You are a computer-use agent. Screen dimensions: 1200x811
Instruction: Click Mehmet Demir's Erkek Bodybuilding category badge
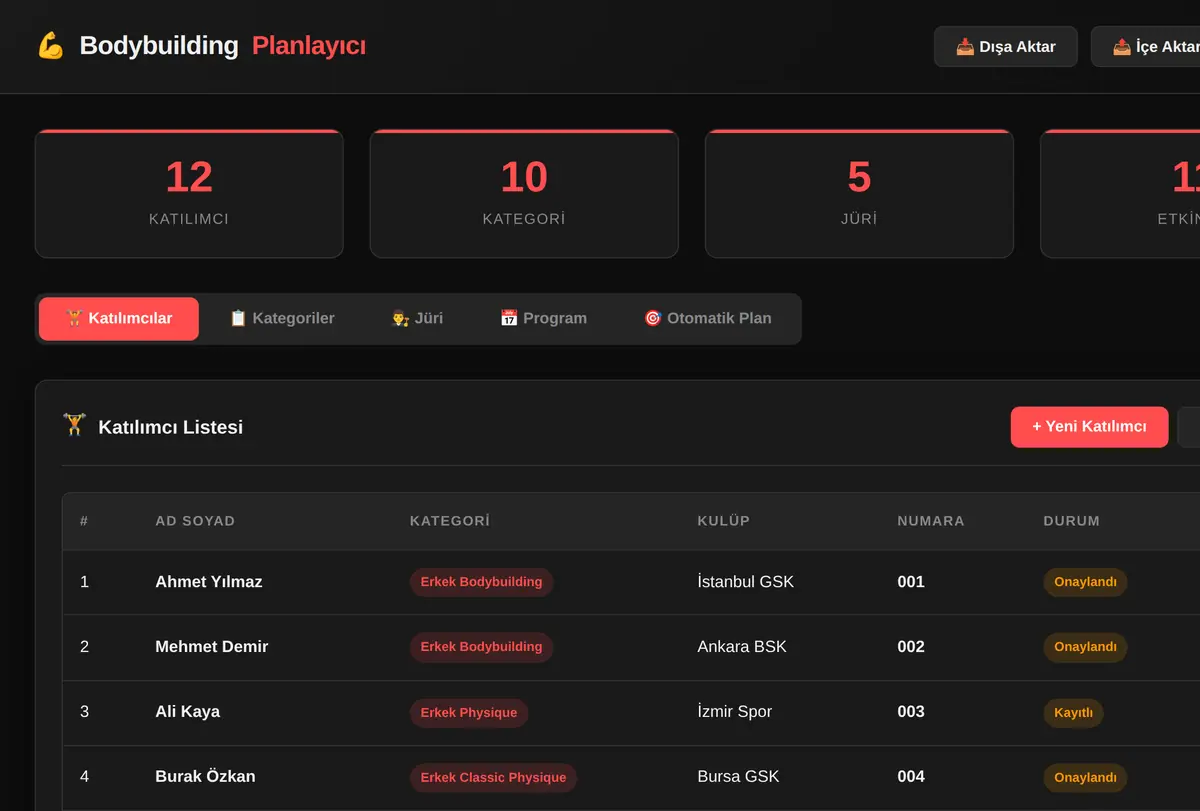point(481,647)
